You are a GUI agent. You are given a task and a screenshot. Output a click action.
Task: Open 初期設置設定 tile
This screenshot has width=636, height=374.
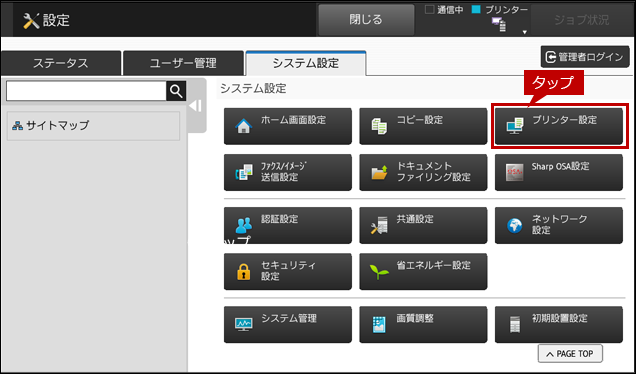click(559, 325)
